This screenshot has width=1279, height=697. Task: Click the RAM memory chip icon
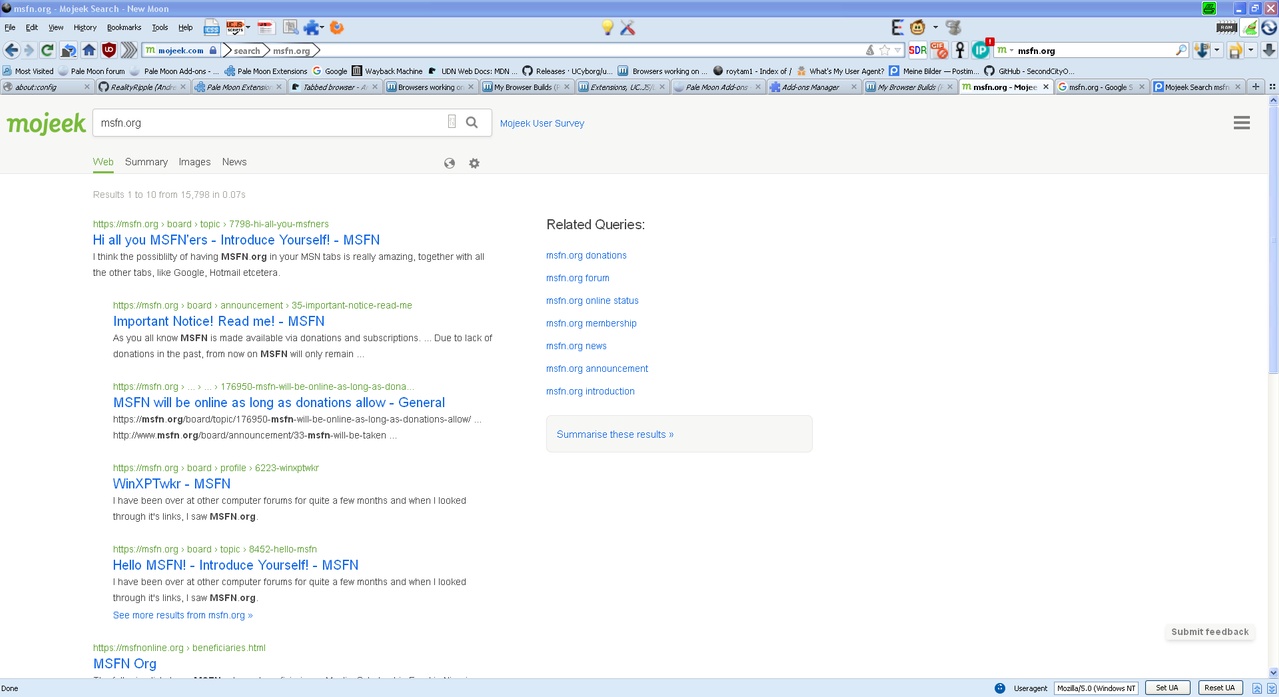coord(1226,28)
